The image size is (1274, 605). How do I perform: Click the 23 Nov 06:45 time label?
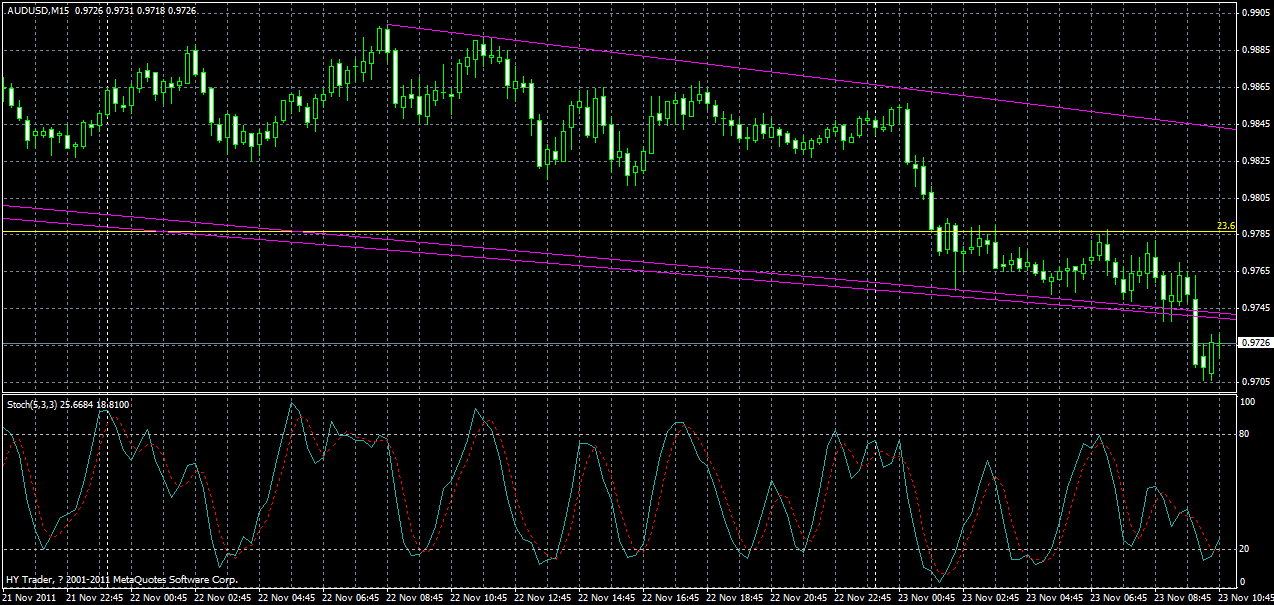pyautogui.click(x=1119, y=597)
